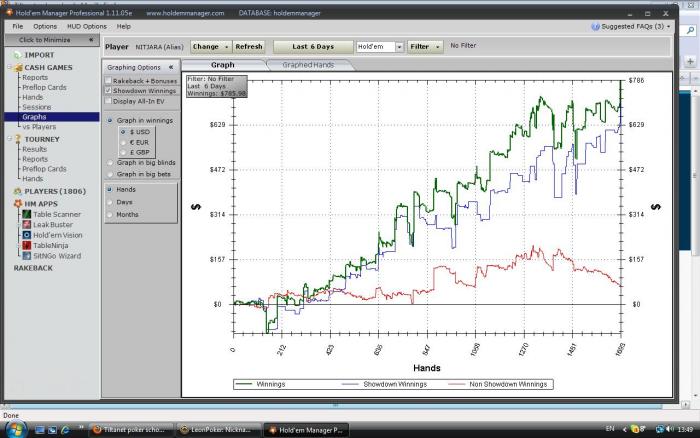Click the Refresh button

[x=249, y=46]
